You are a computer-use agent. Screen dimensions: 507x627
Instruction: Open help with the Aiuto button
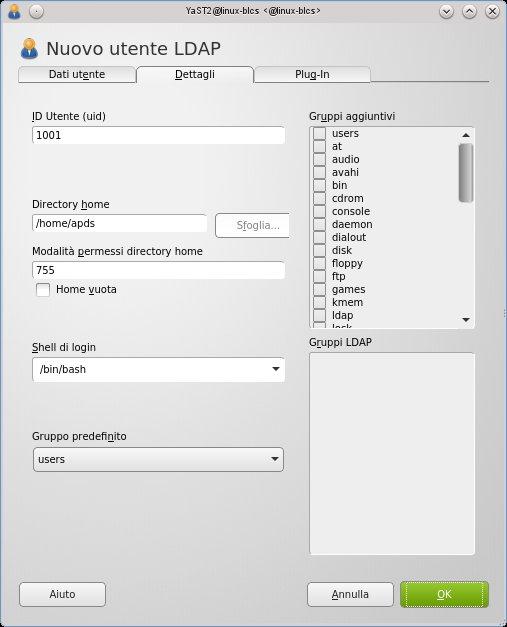click(62, 595)
